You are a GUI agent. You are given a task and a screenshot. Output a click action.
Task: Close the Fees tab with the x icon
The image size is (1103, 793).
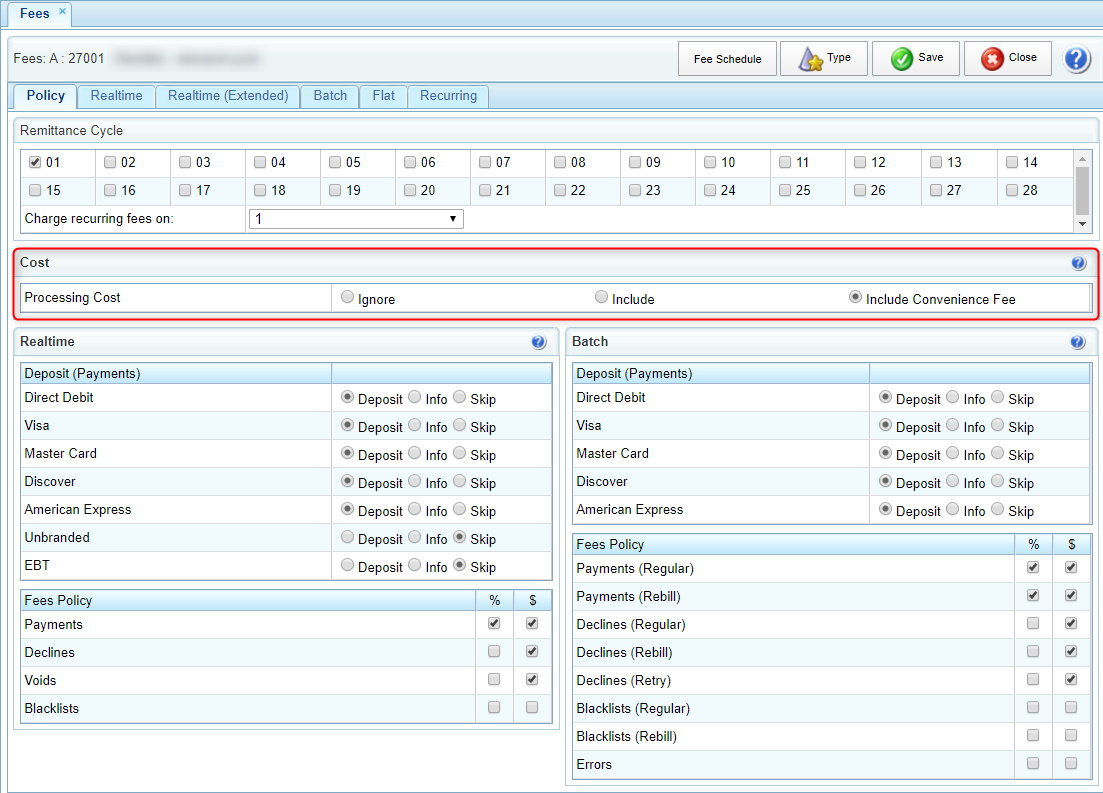tap(62, 11)
